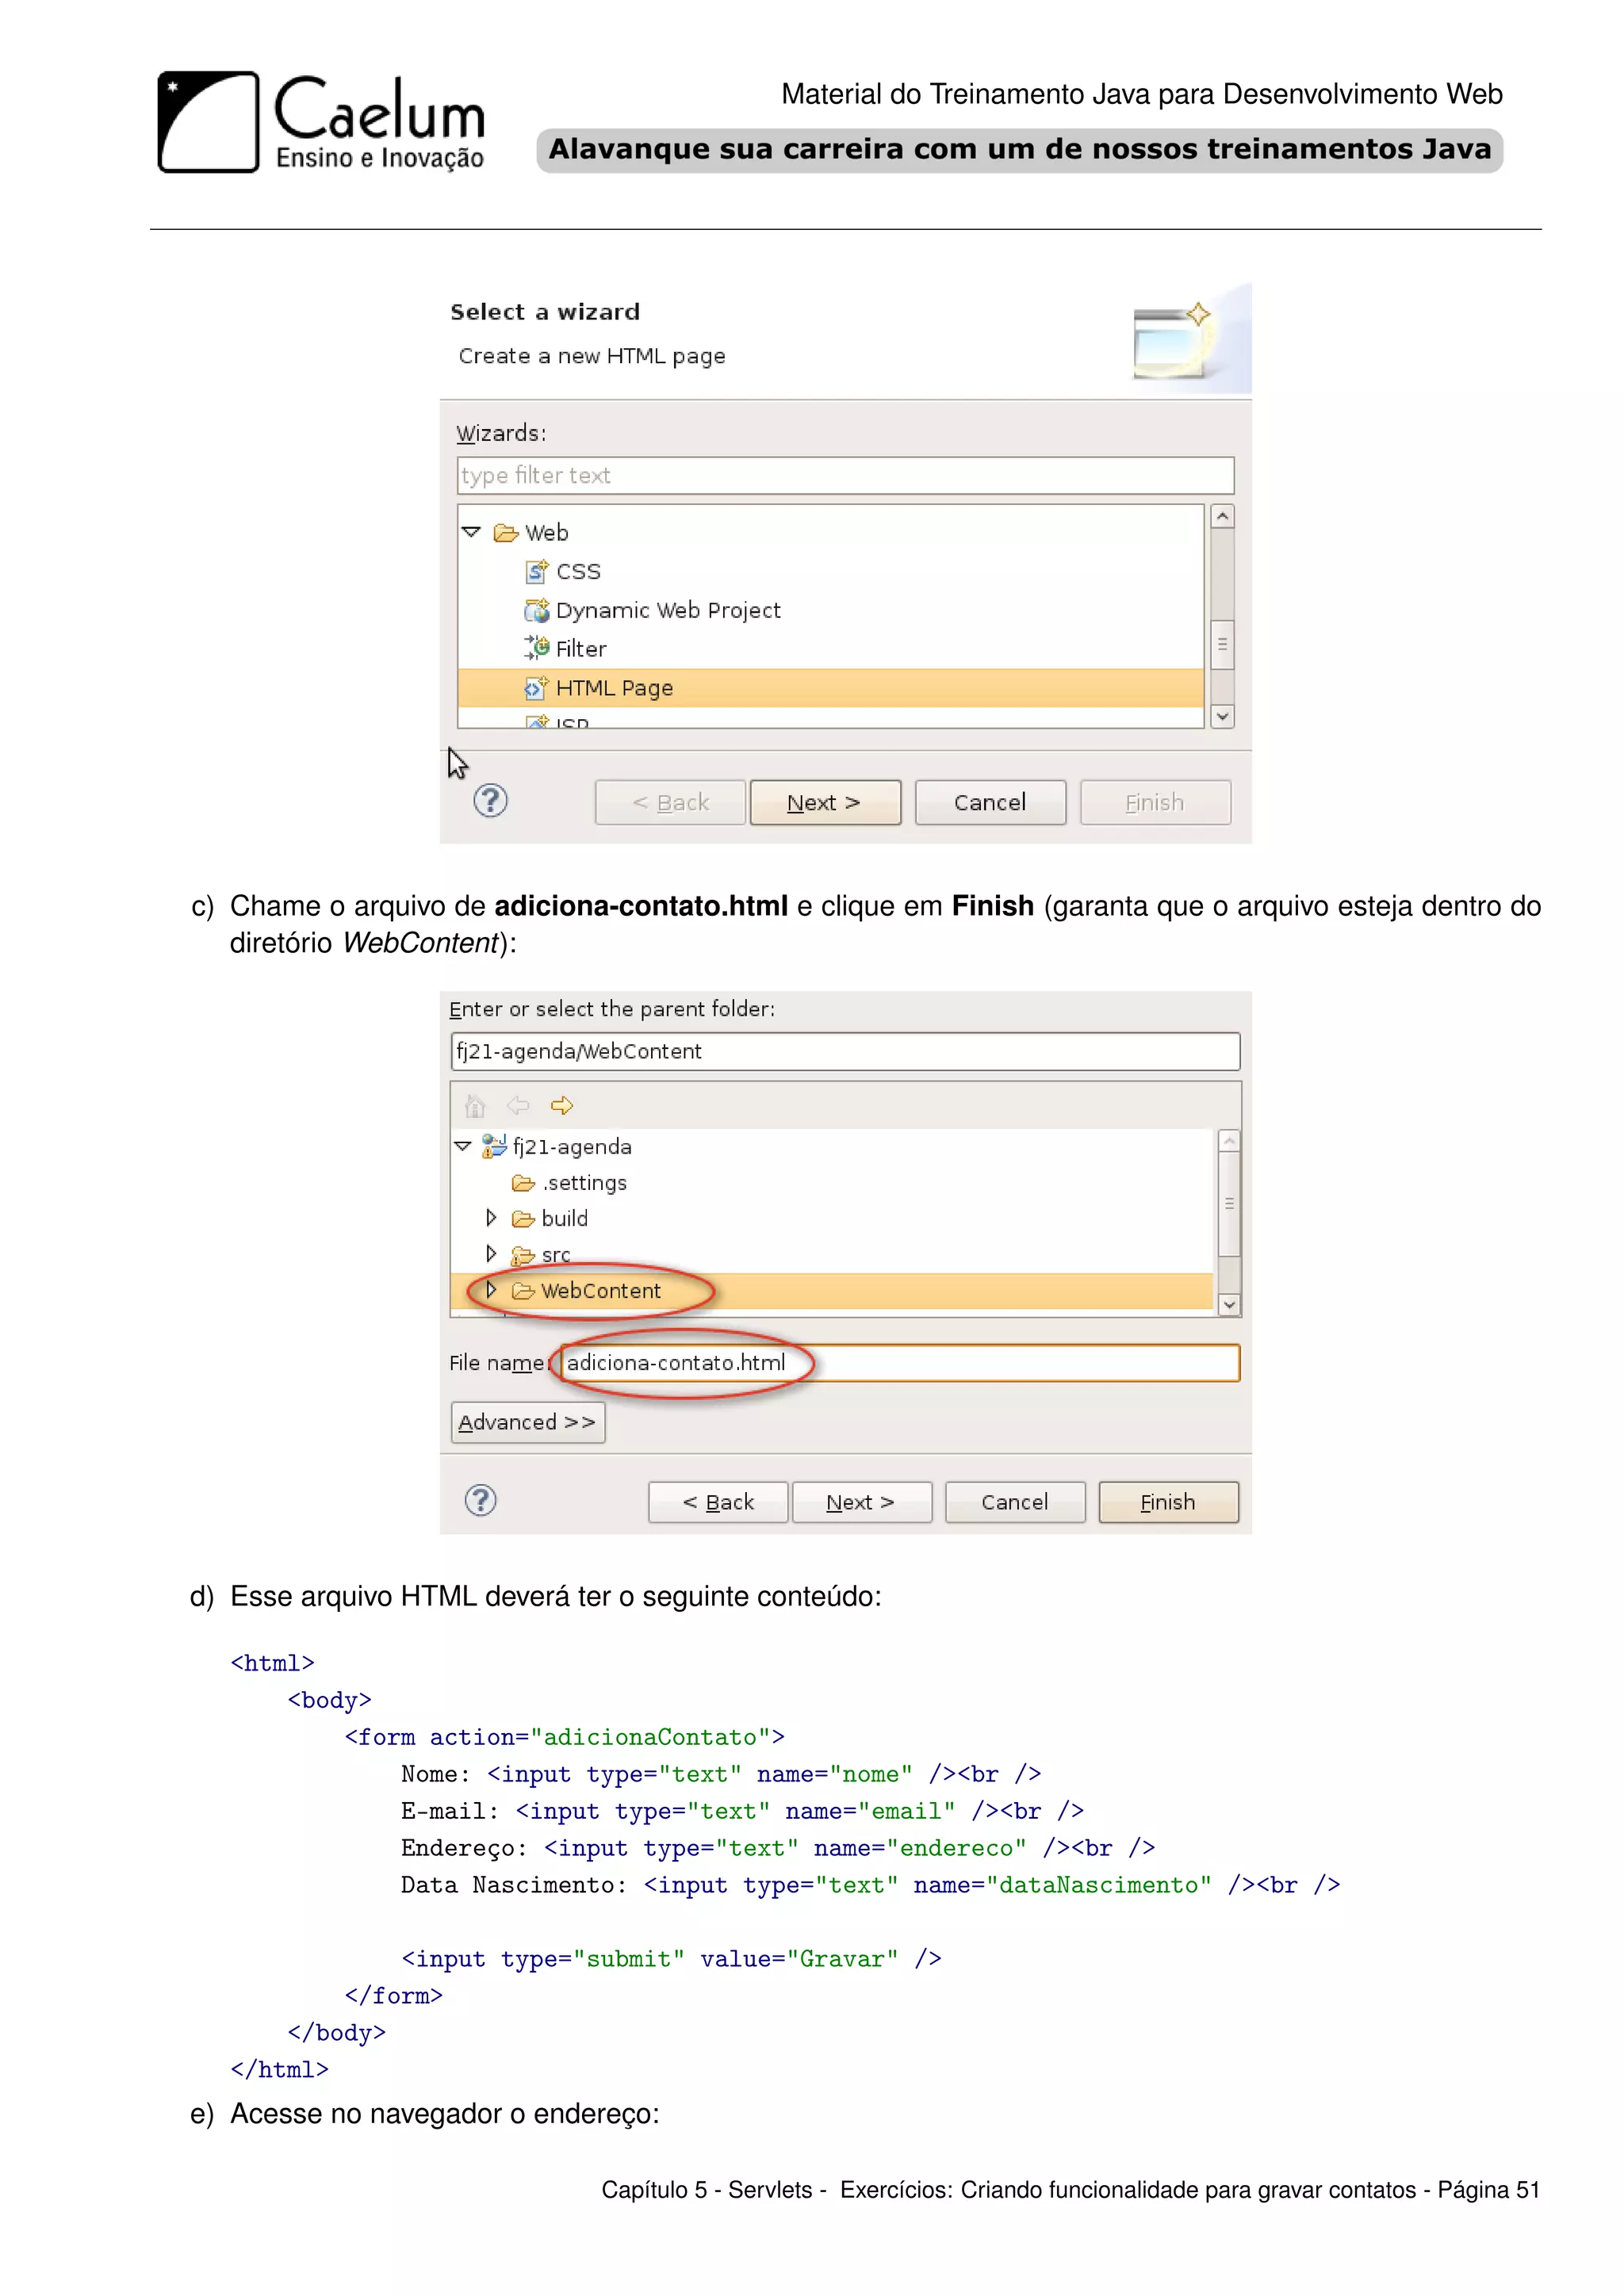Click Next in the Select a wizard dialog
This screenshot has height=2296, width=1624.
(825, 802)
